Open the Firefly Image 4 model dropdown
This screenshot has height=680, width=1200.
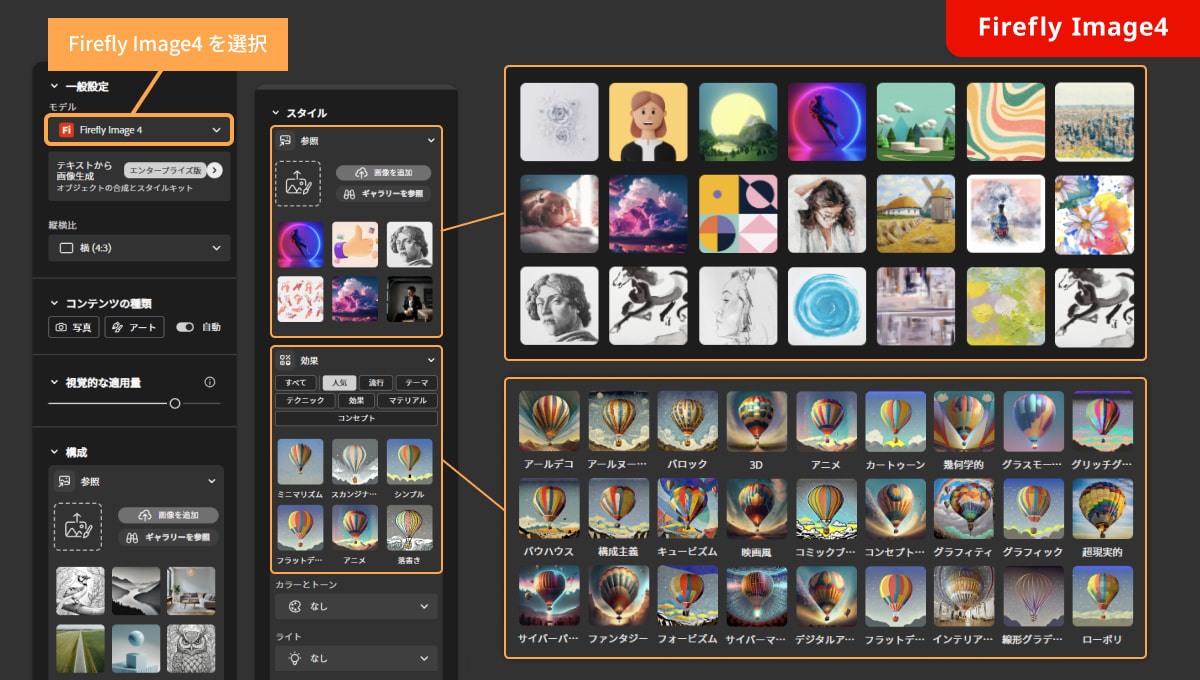point(139,130)
